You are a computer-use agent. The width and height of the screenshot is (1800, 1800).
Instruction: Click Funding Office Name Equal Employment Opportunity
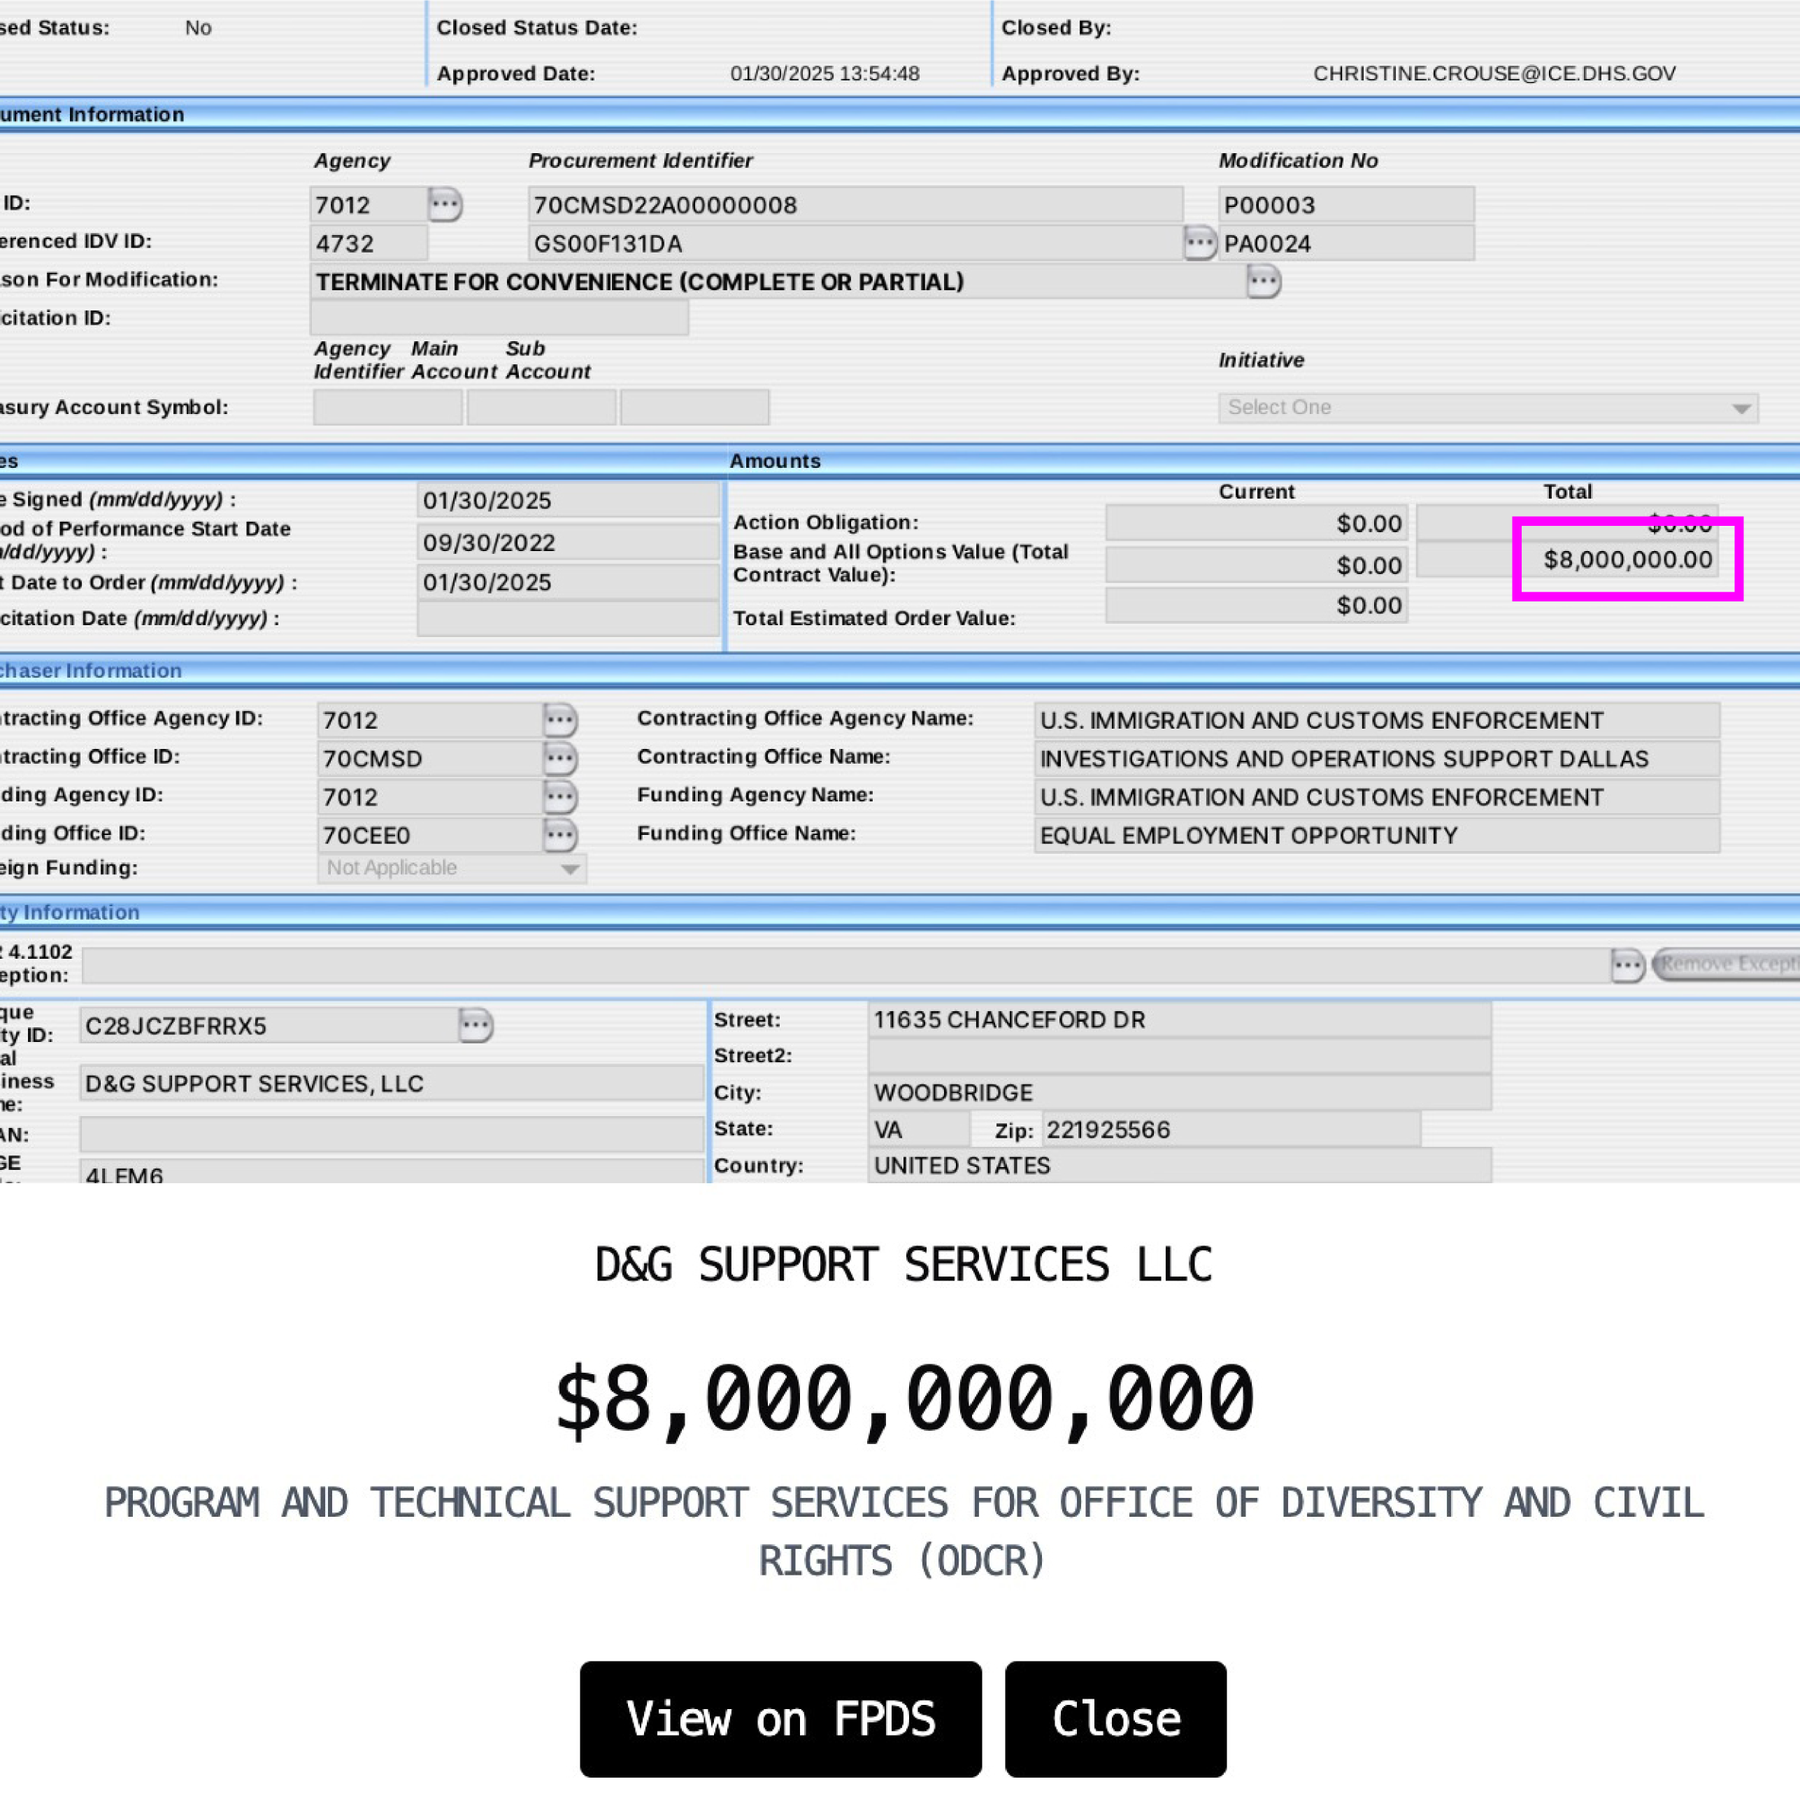(1377, 835)
